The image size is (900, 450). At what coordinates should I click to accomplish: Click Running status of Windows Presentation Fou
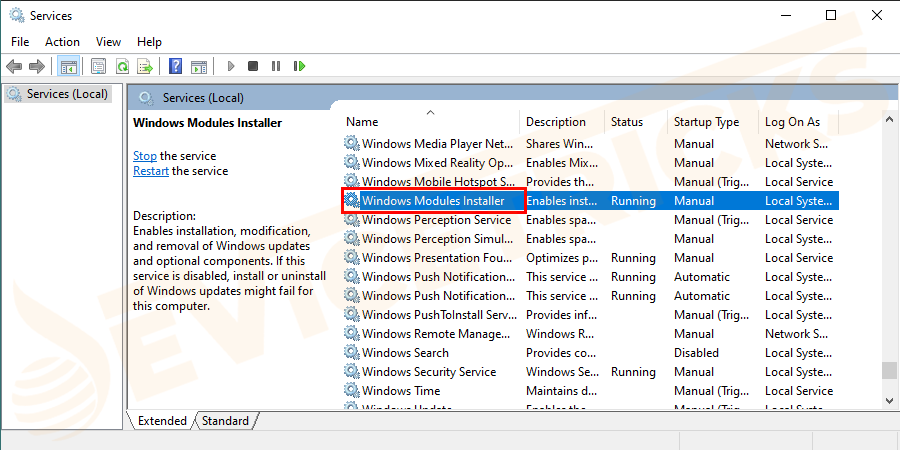pyautogui.click(x=633, y=258)
